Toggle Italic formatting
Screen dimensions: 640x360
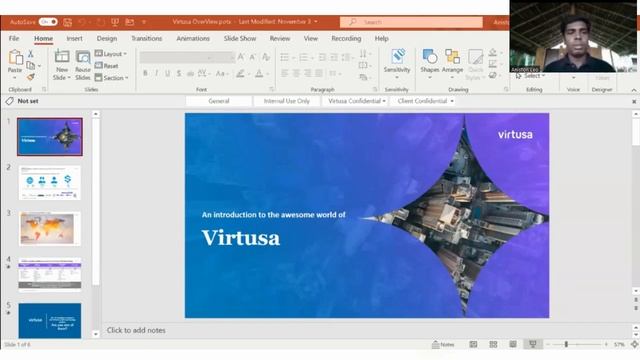click(156, 73)
